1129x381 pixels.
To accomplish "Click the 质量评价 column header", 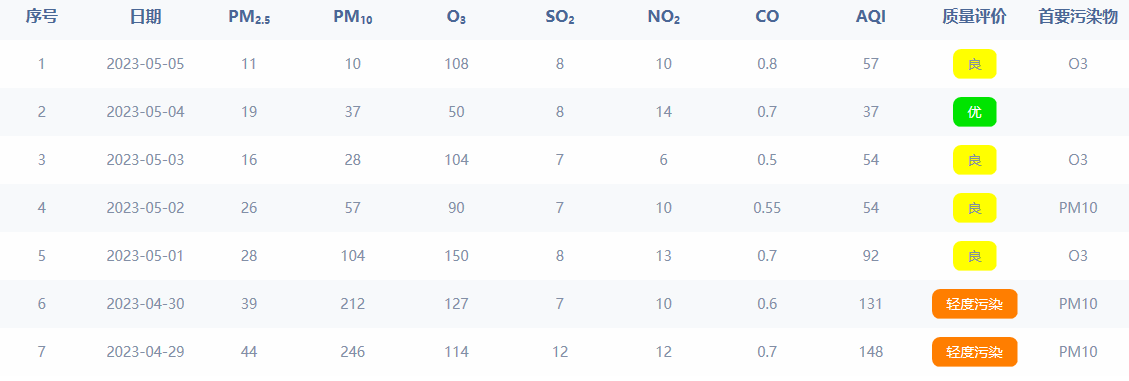I will [x=974, y=17].
